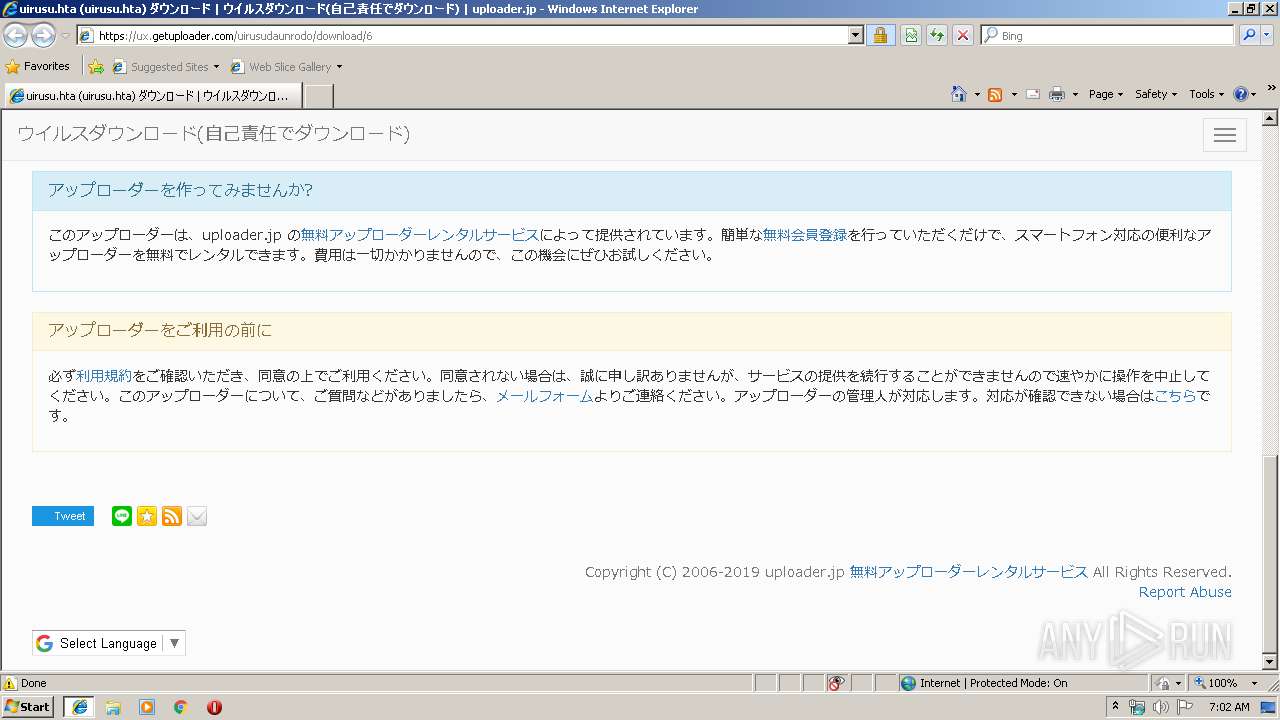The height and width of the screenshot is (720, 1280).
Task: Open 無料アップローダーレンタルサービス link in blue panel
Action: [420, 236]
